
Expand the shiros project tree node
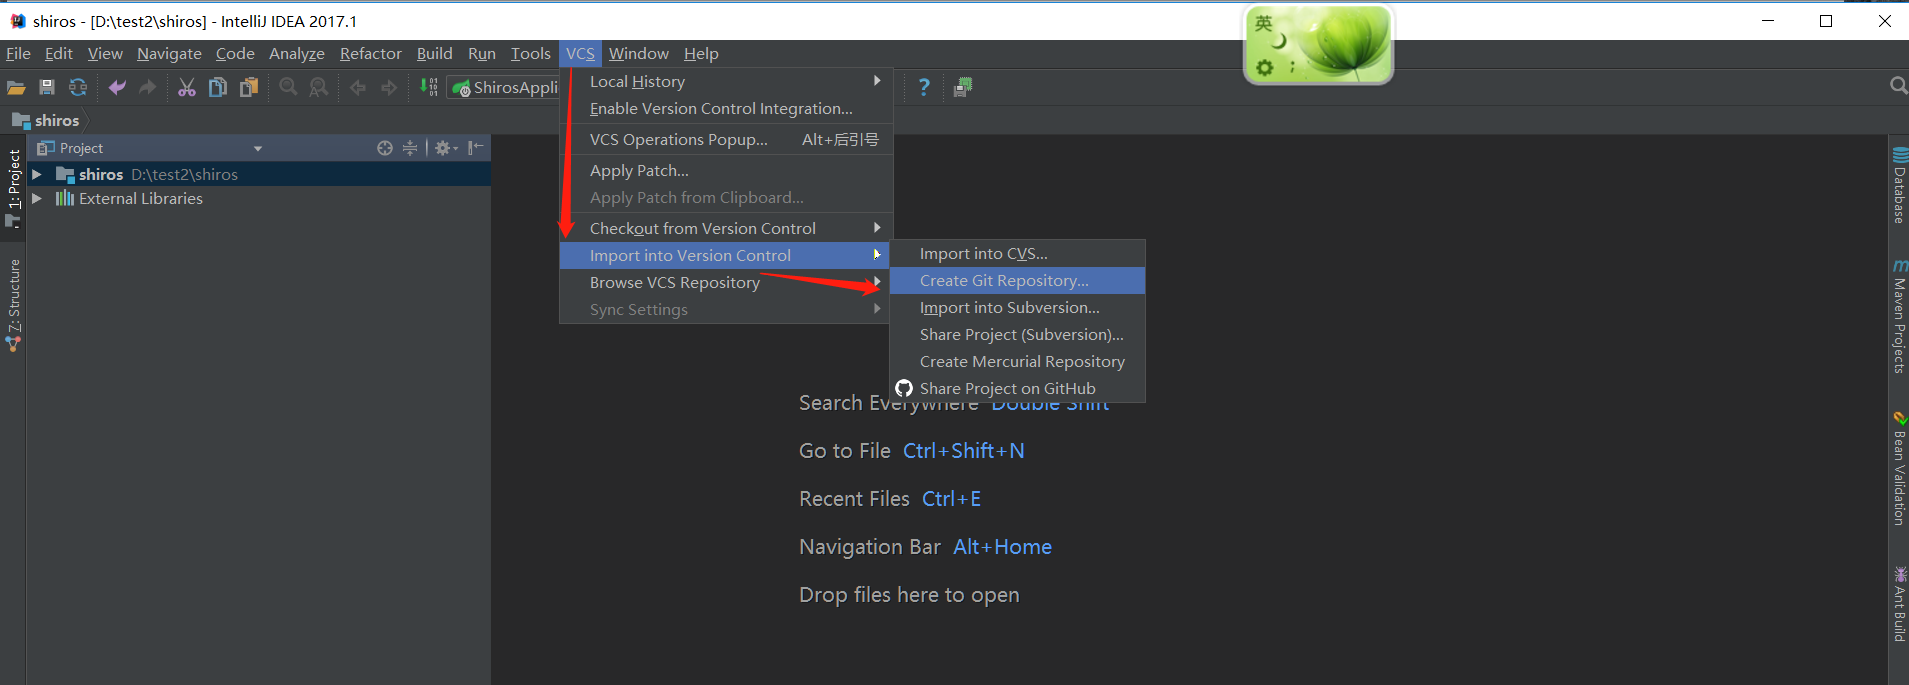(37, 174)
